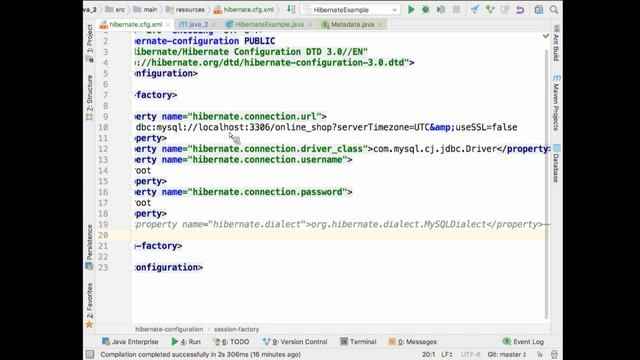Open the Terminal tool window

(x=358, y=342)
